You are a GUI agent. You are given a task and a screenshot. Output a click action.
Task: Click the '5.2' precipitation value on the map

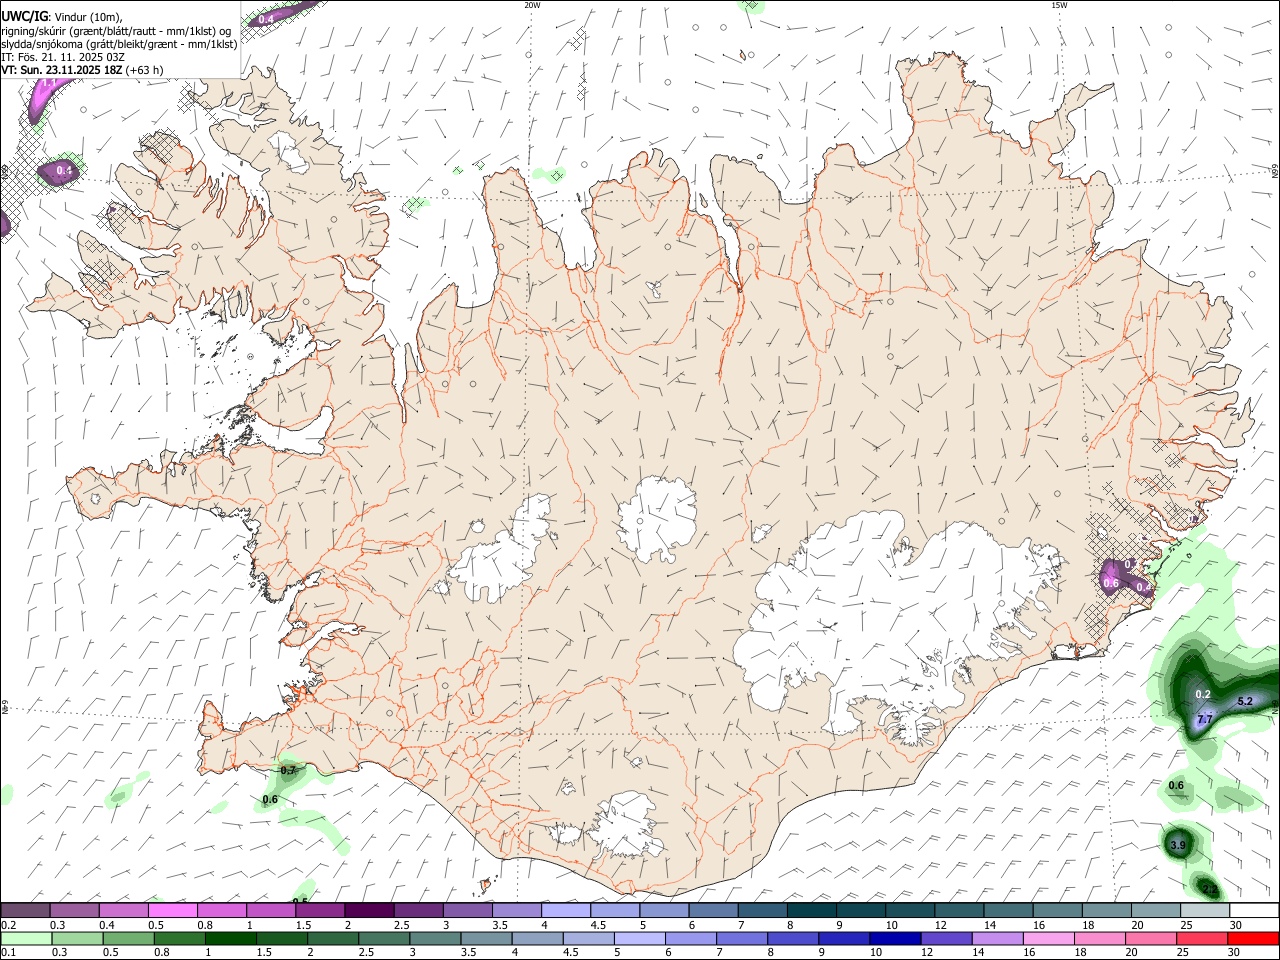[x=1245, y=702]
